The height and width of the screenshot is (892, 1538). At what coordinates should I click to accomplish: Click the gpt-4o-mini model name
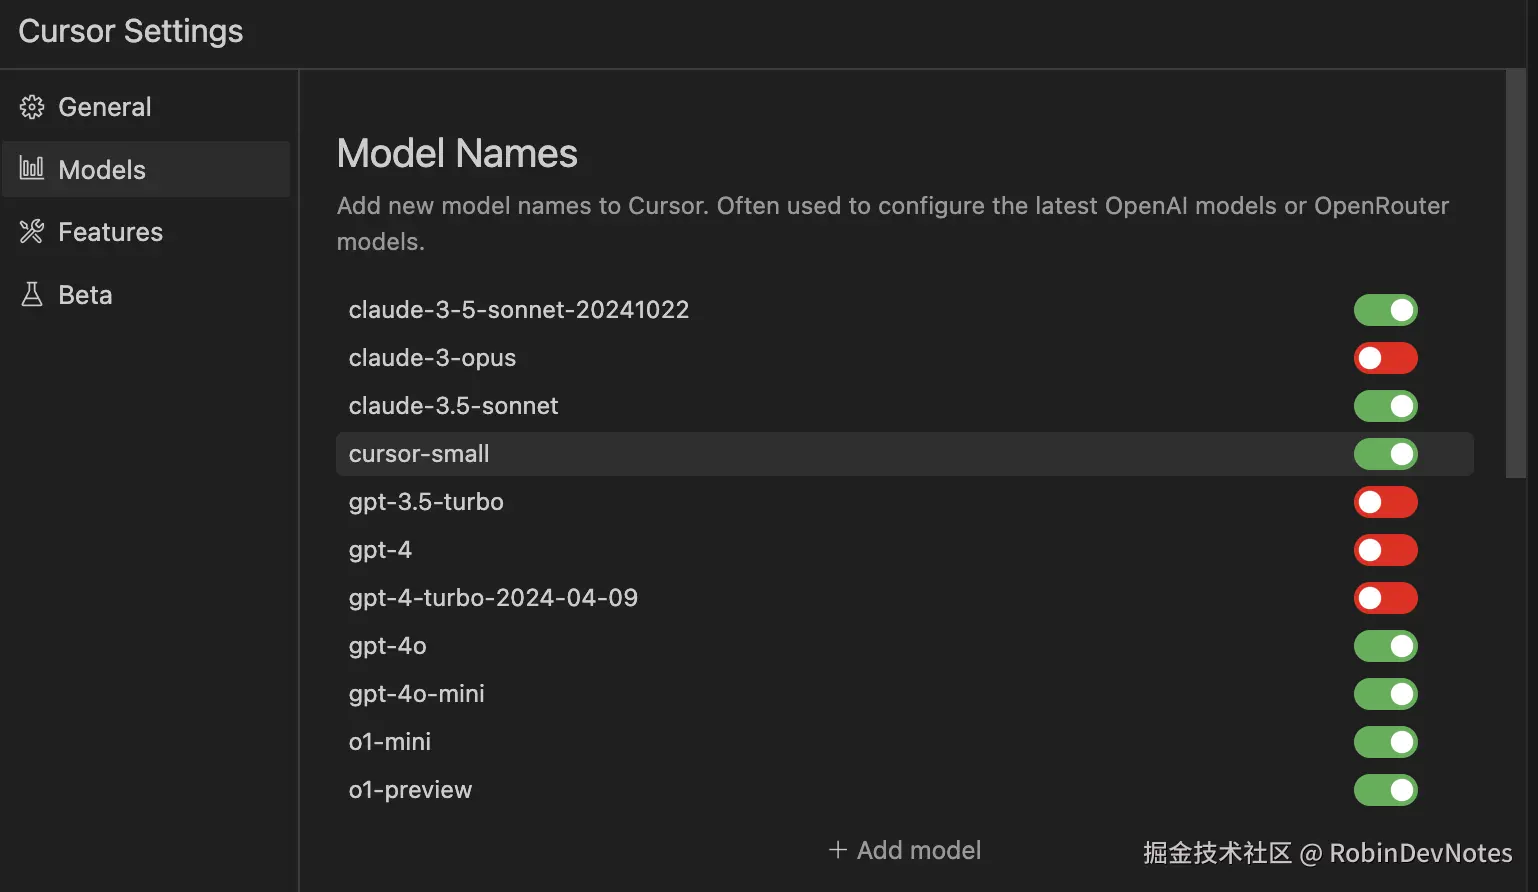417,694
